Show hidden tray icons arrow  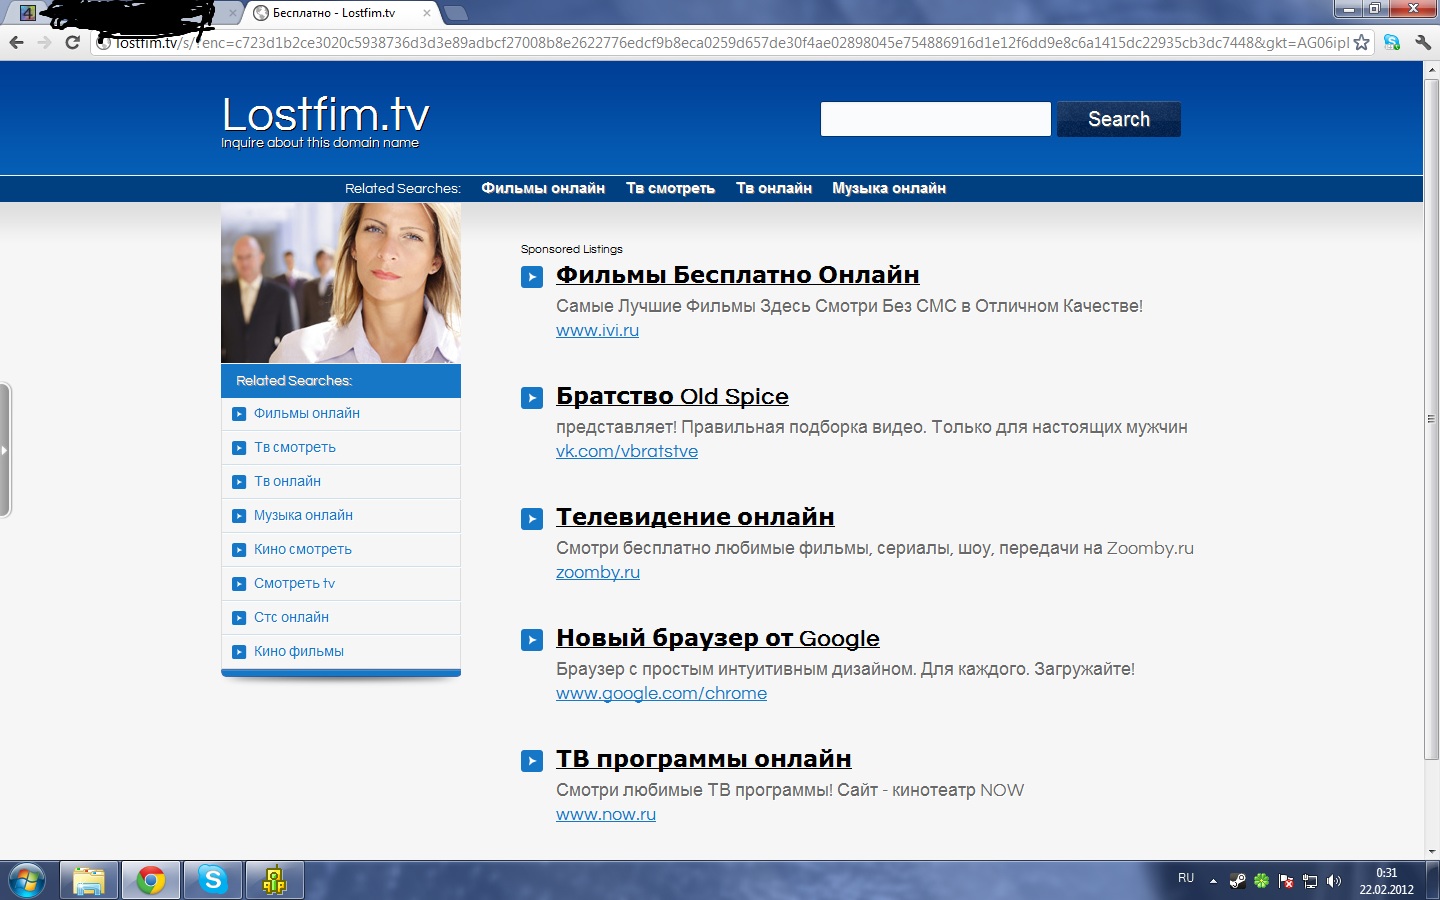click(1213, 881)
